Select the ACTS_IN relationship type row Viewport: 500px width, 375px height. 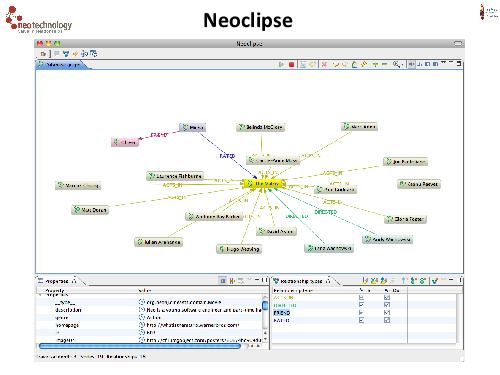[364, 297]
